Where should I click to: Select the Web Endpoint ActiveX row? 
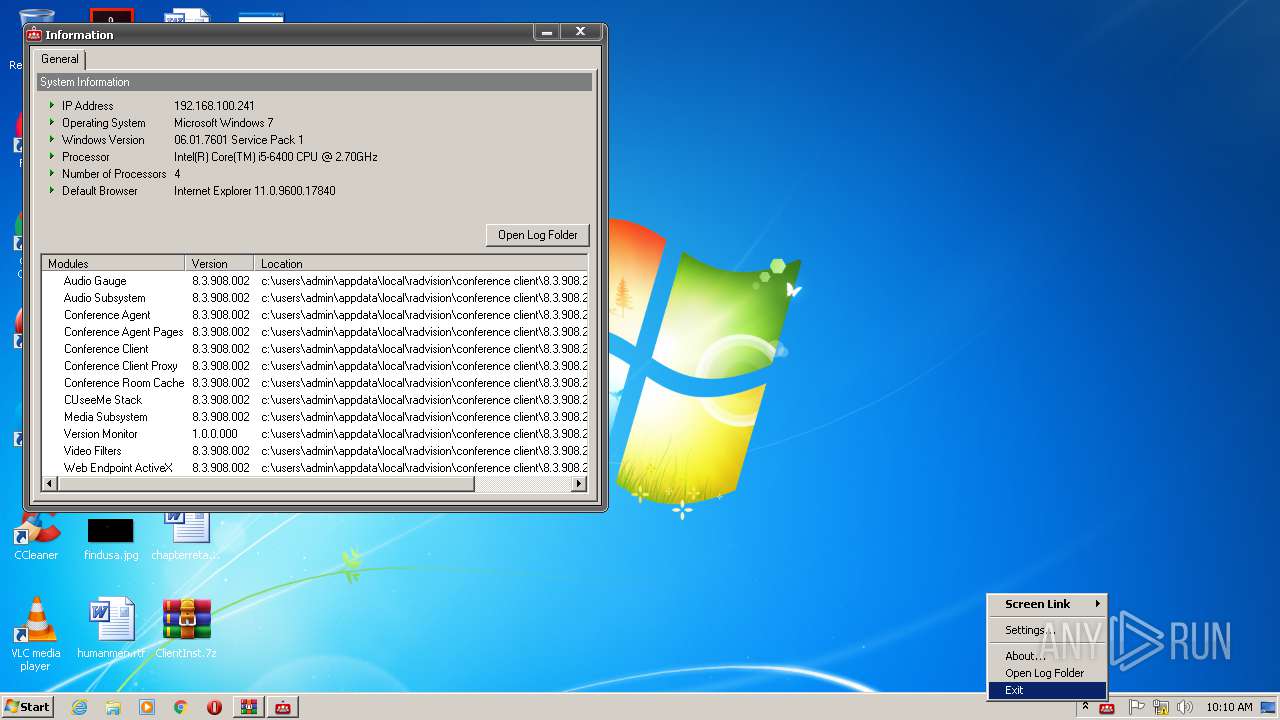pos(314,468)
